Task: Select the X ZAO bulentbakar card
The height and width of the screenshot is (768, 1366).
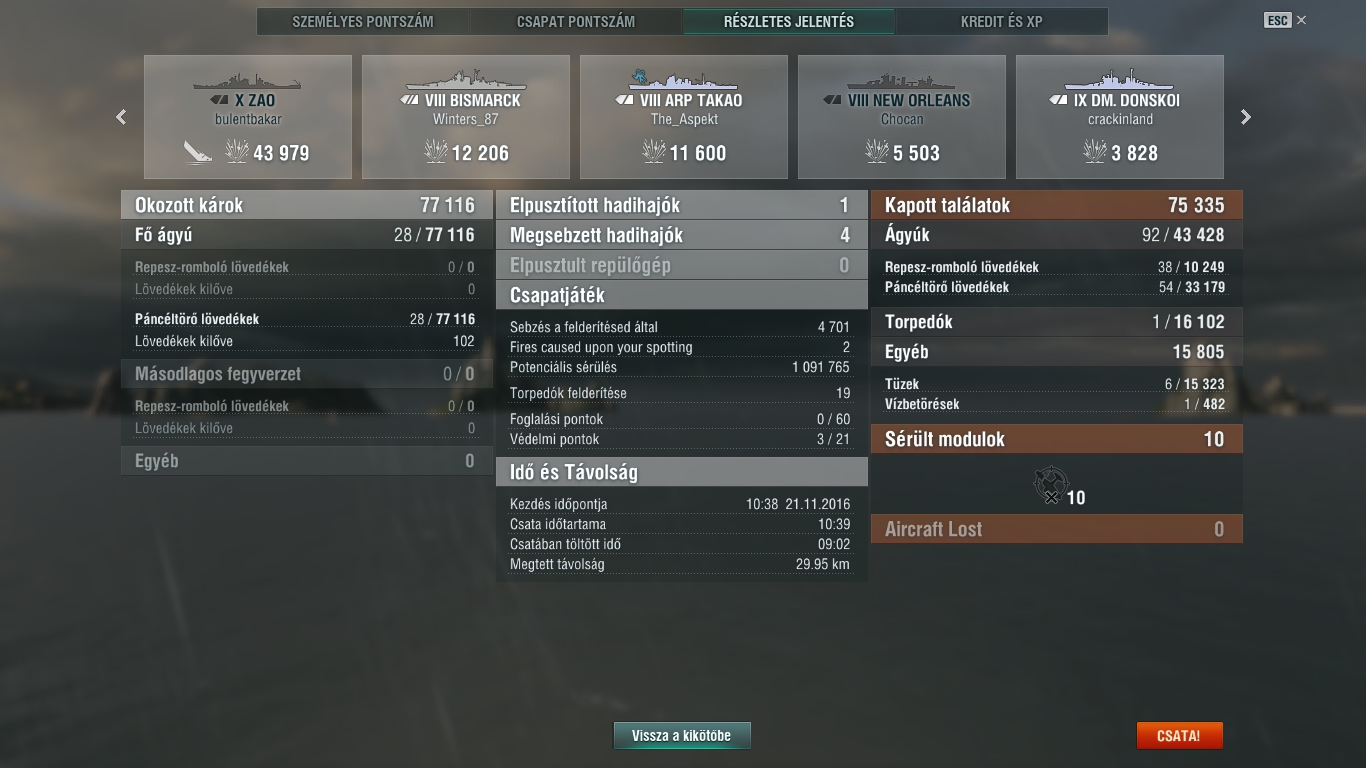Action: pyautogui.click(x=248, y=117)
